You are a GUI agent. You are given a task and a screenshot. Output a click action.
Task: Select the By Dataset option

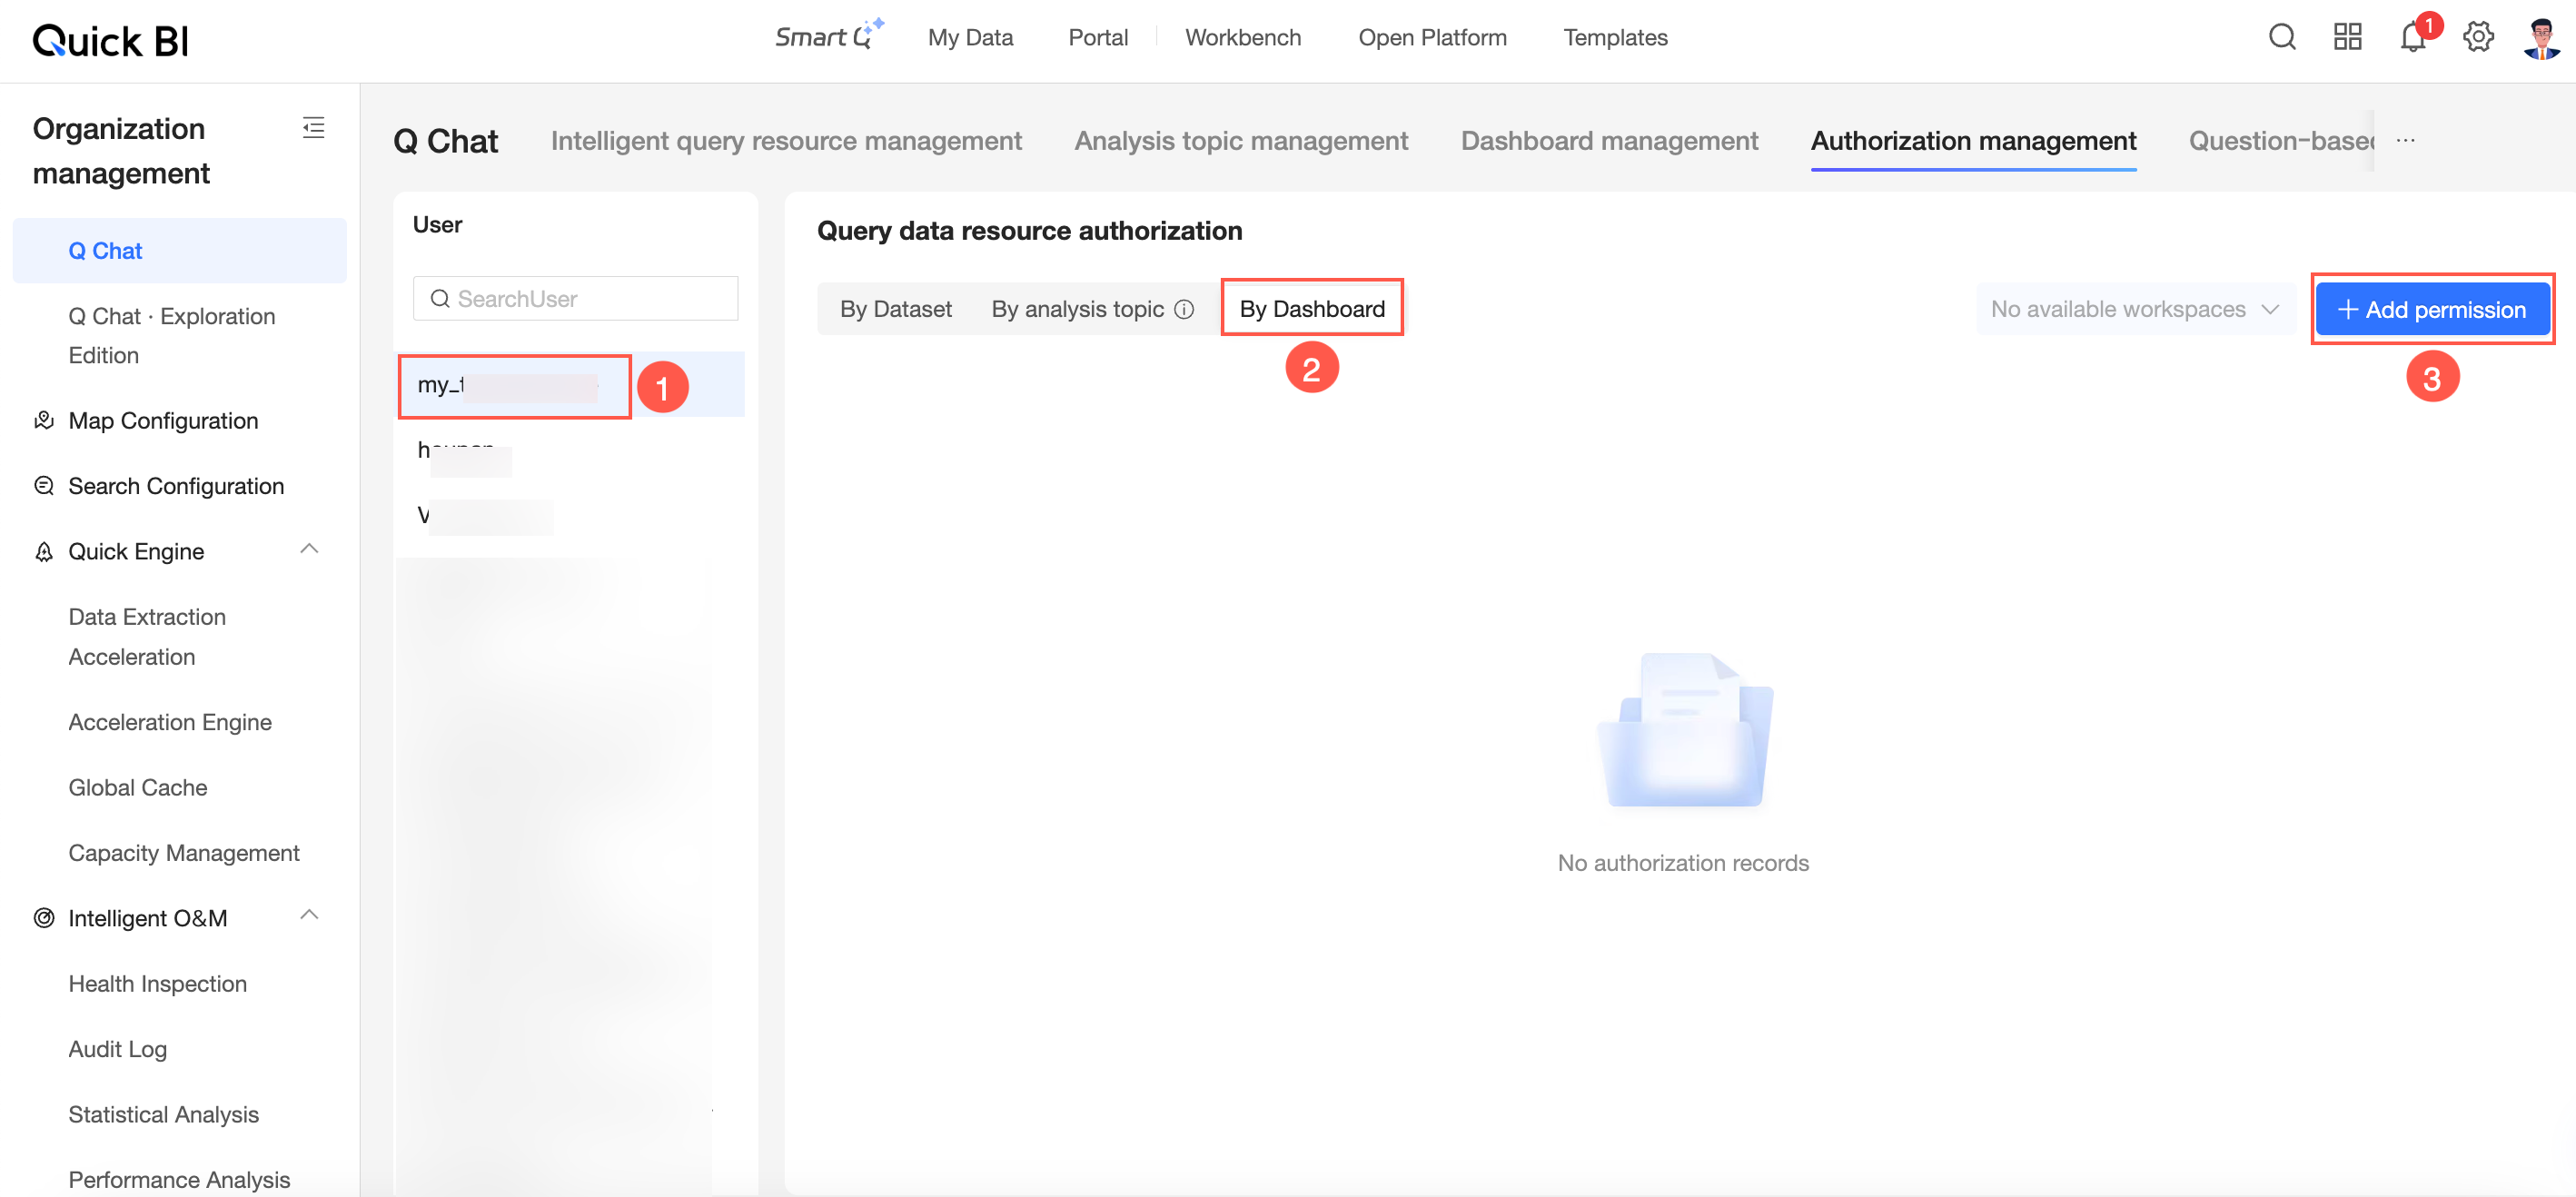[895, 309]
